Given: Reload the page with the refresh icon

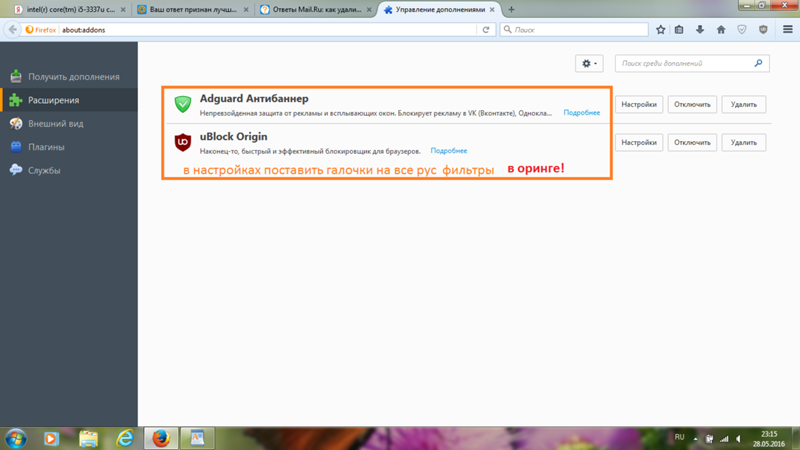Looking at the screenshot, I should pyautogui.click(x=486, y=30).
